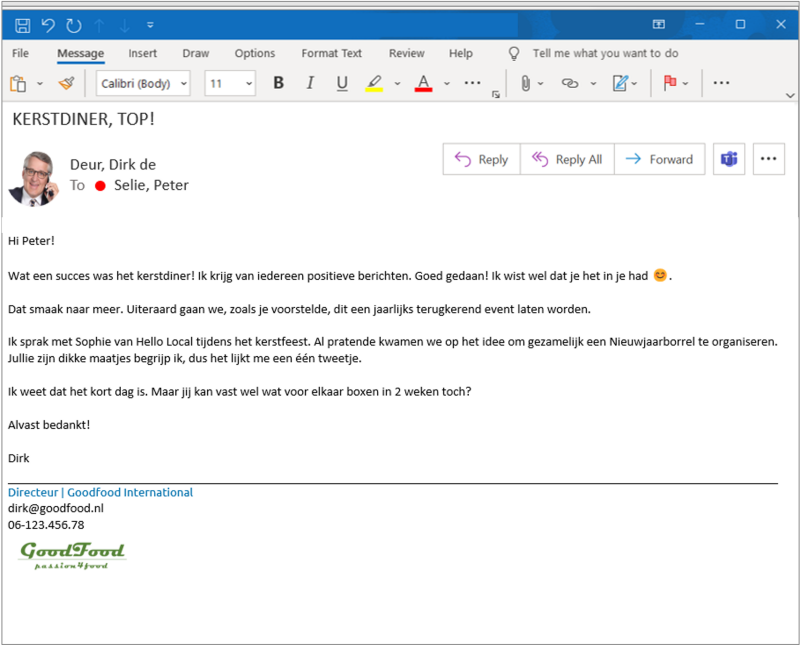The width and height of the screenshot is (800, 645).
Task: Switch to the Message tab
Action: (81, 53)
